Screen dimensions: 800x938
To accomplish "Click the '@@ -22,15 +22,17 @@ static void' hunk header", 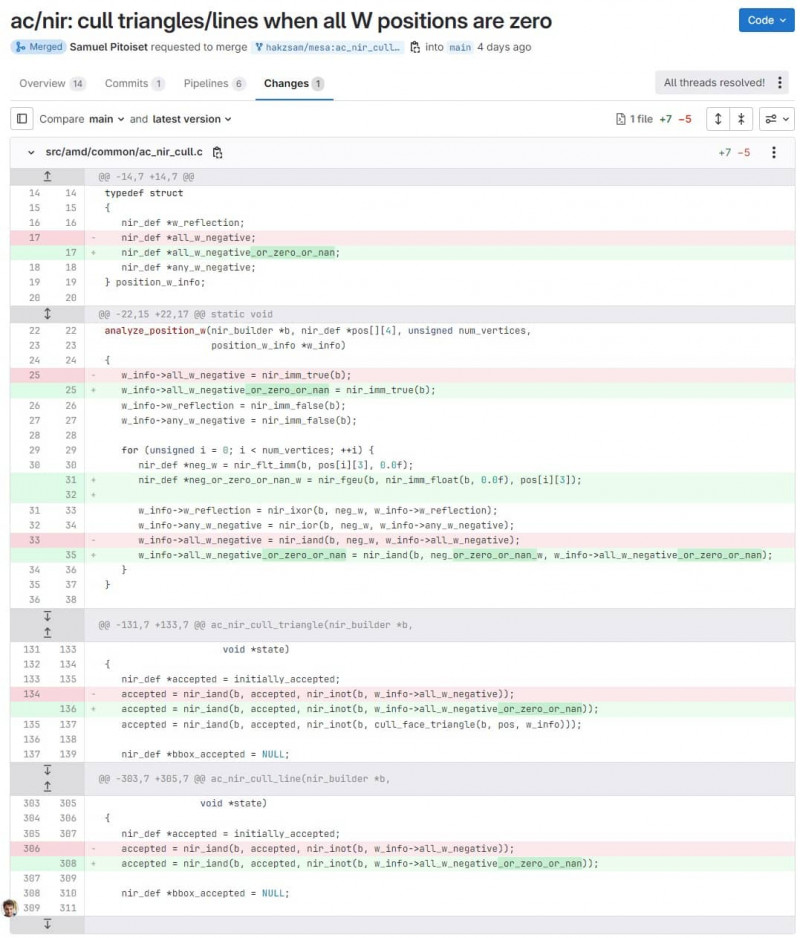I will [x=185, y=314].
